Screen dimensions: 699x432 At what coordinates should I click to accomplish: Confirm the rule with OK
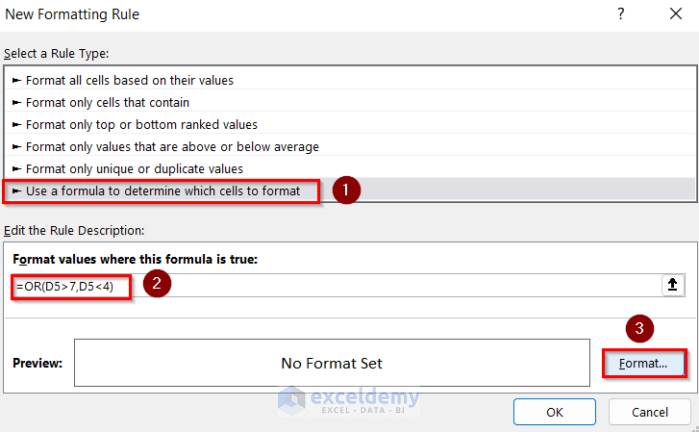point(556,412)
